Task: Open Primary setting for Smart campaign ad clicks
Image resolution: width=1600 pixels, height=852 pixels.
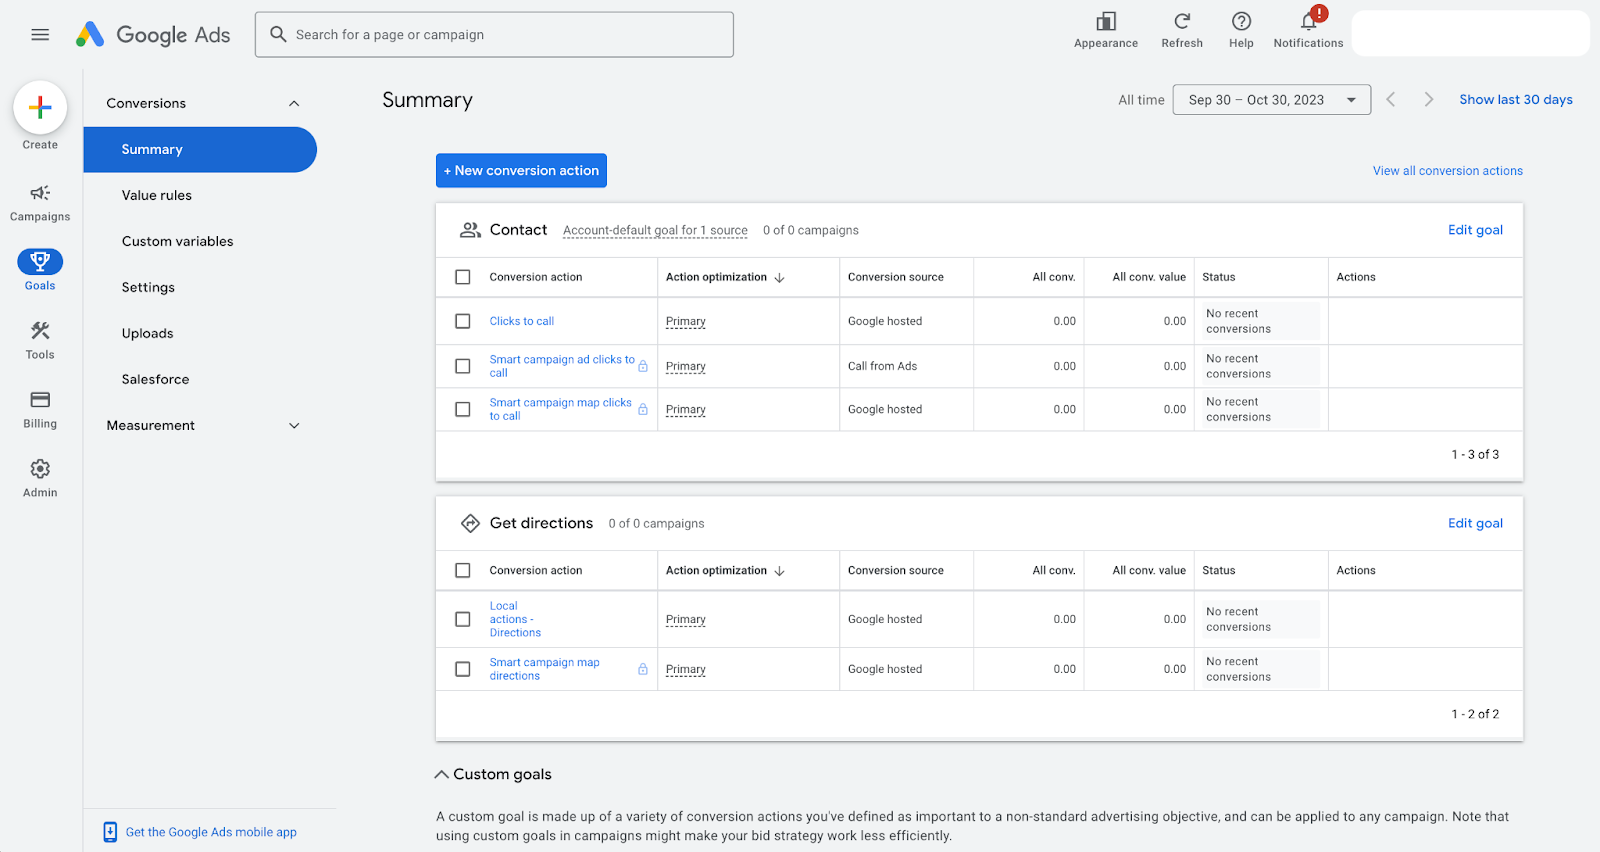Action: [686, 366]
